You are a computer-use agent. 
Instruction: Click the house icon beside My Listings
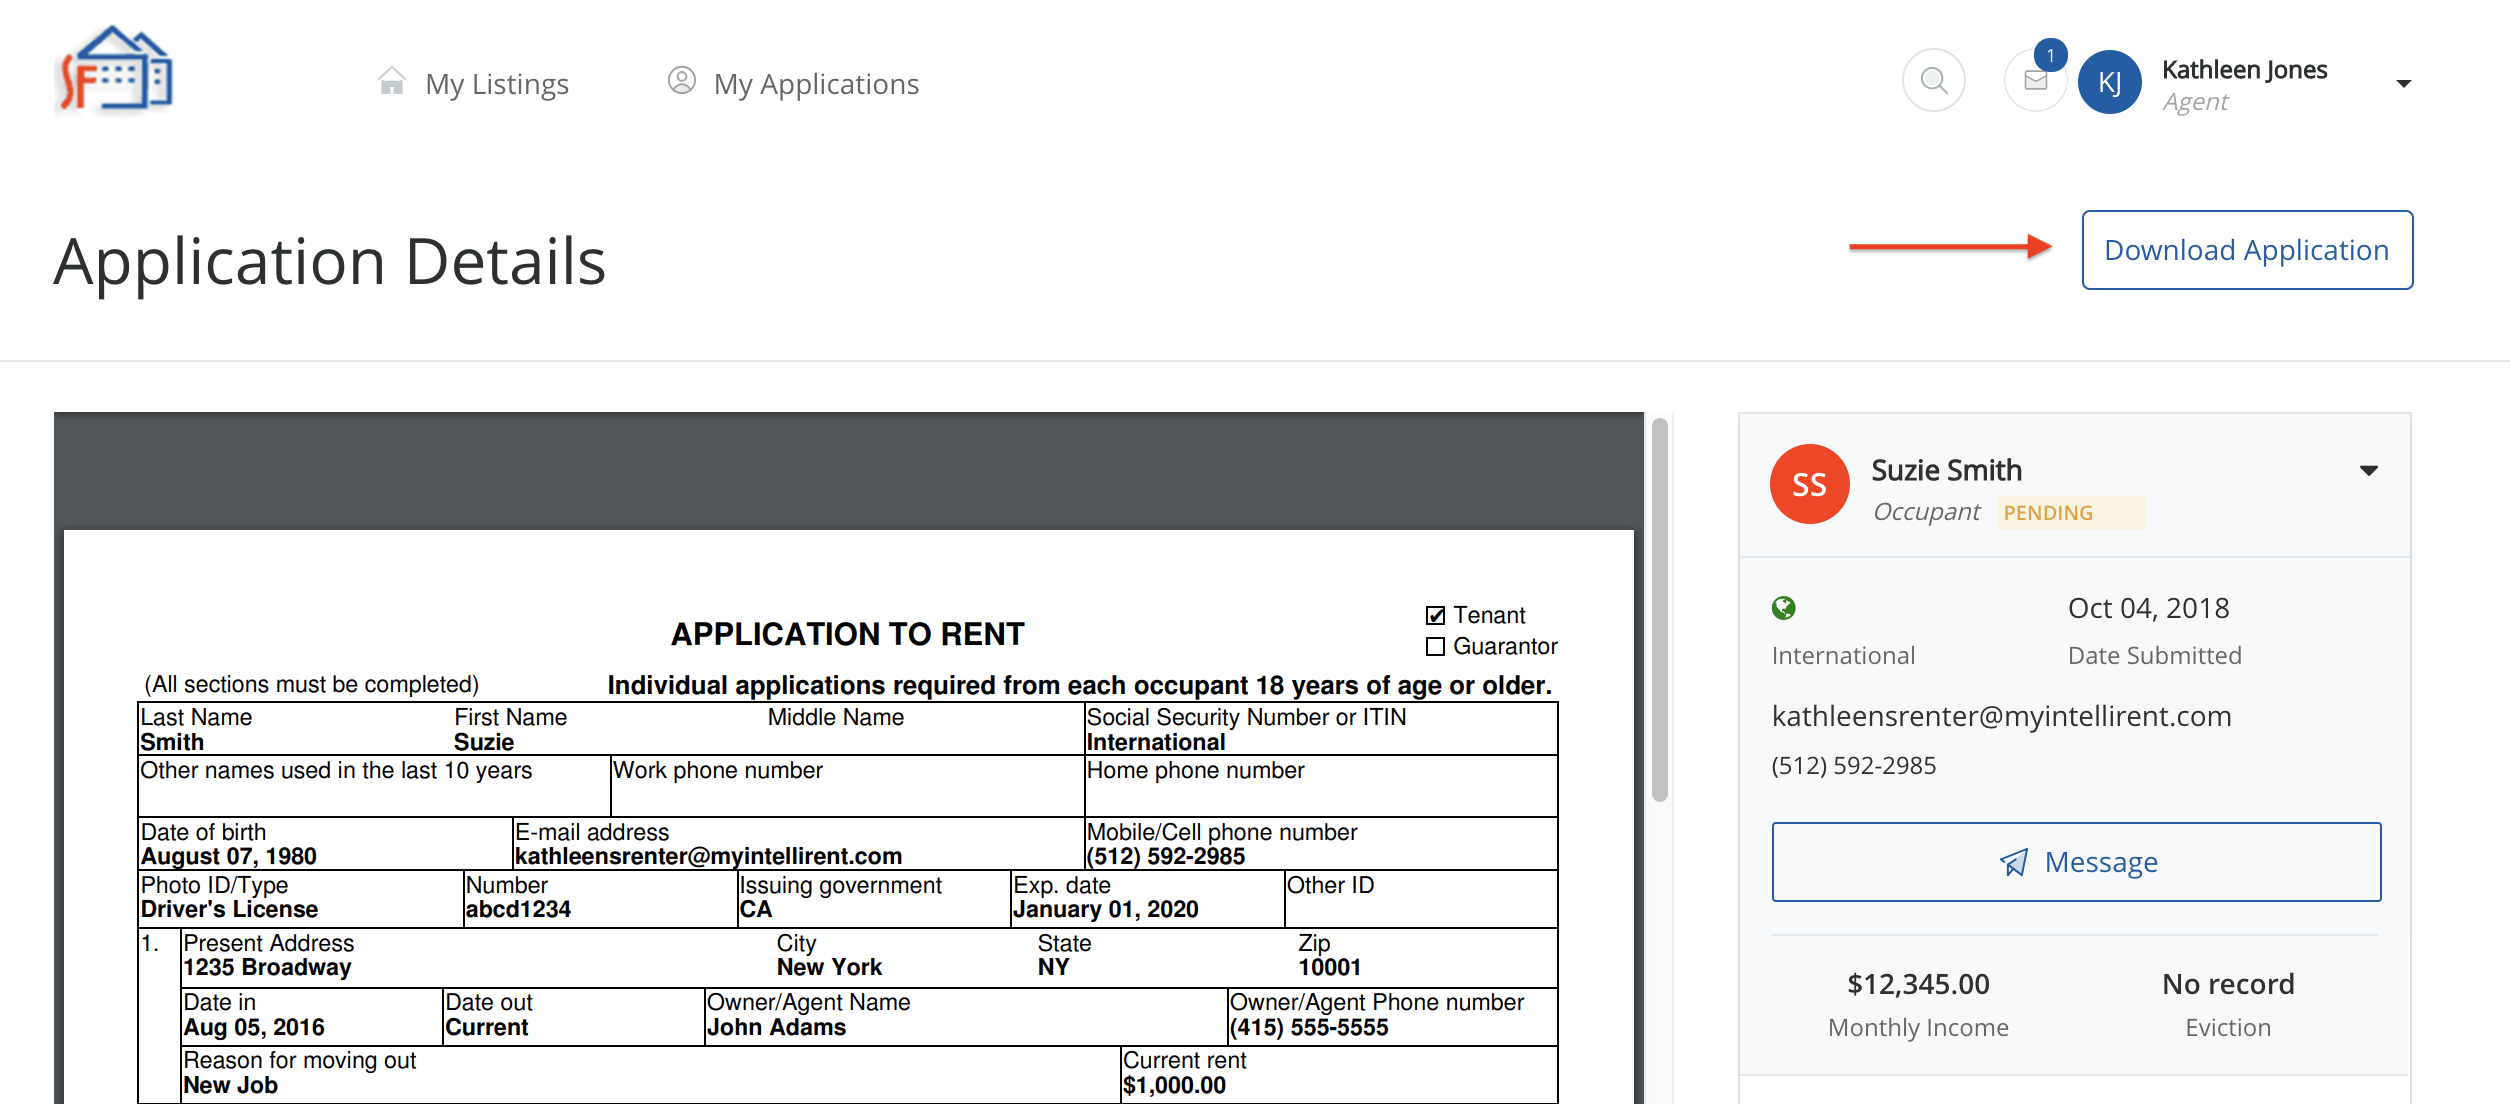[392, 82]
